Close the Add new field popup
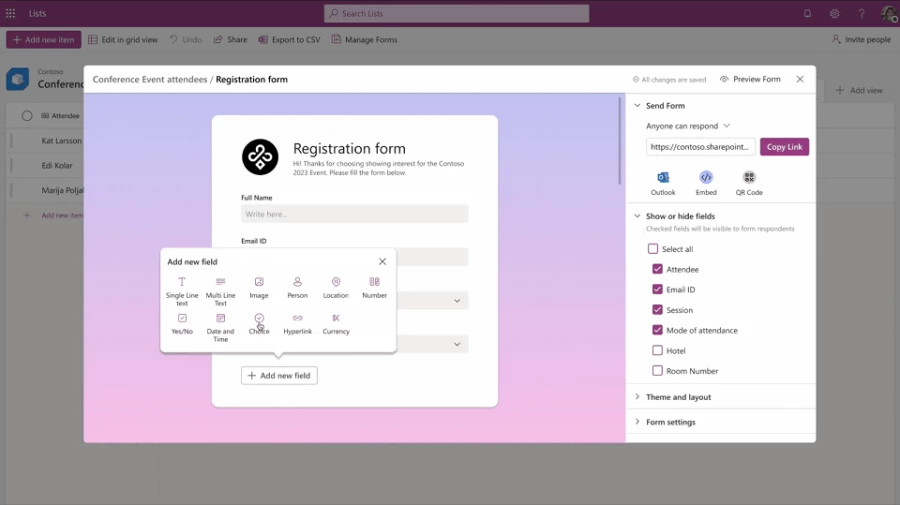This screenshot has width=900, height=505. (x=382, y=262)
